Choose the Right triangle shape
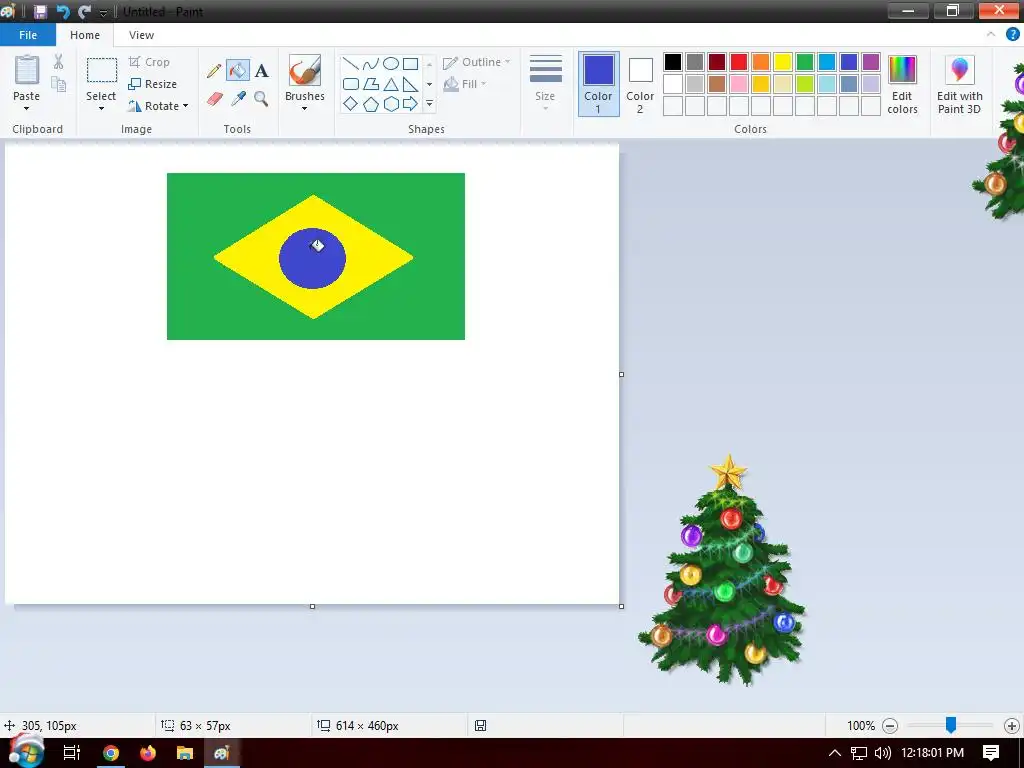The width and height of the screenshot is (1024, 768). [x=410, y=84]
